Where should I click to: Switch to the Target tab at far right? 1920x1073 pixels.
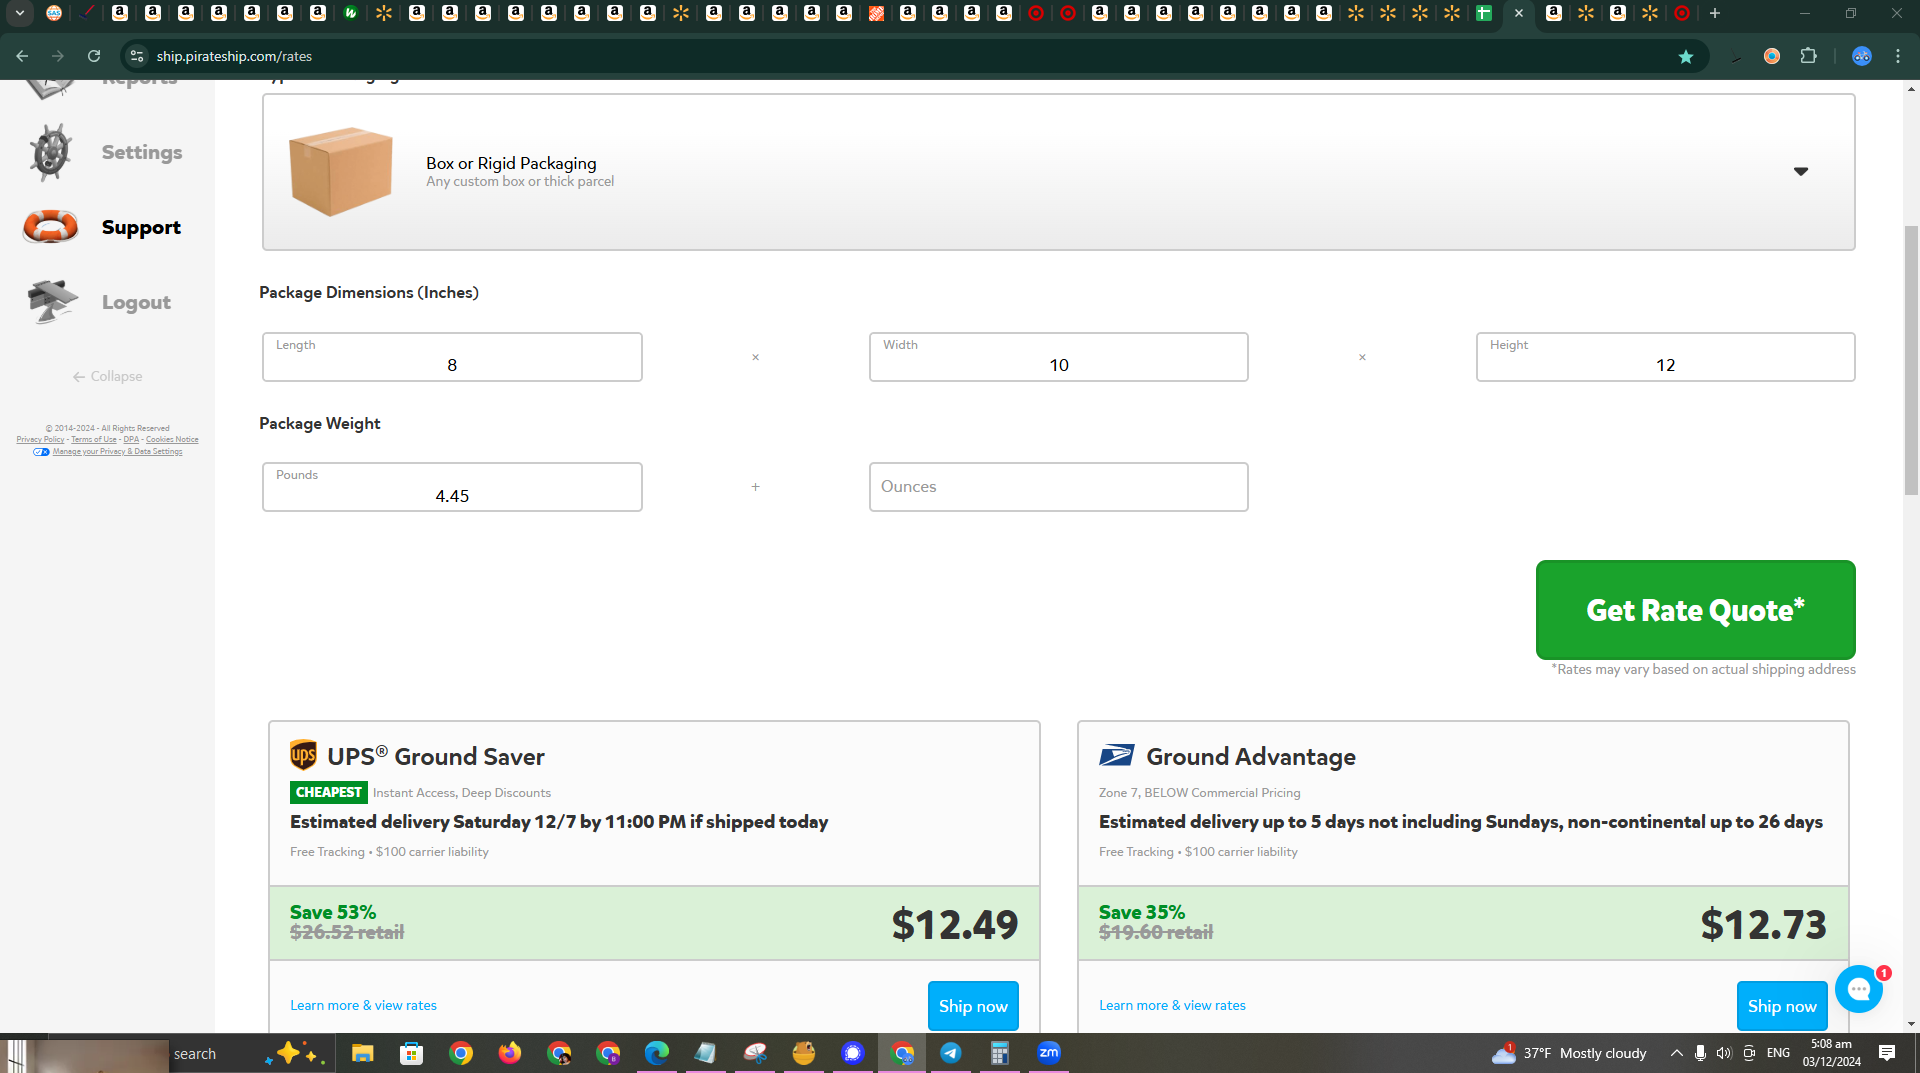pyautogui.click(x=1682, y=13)
